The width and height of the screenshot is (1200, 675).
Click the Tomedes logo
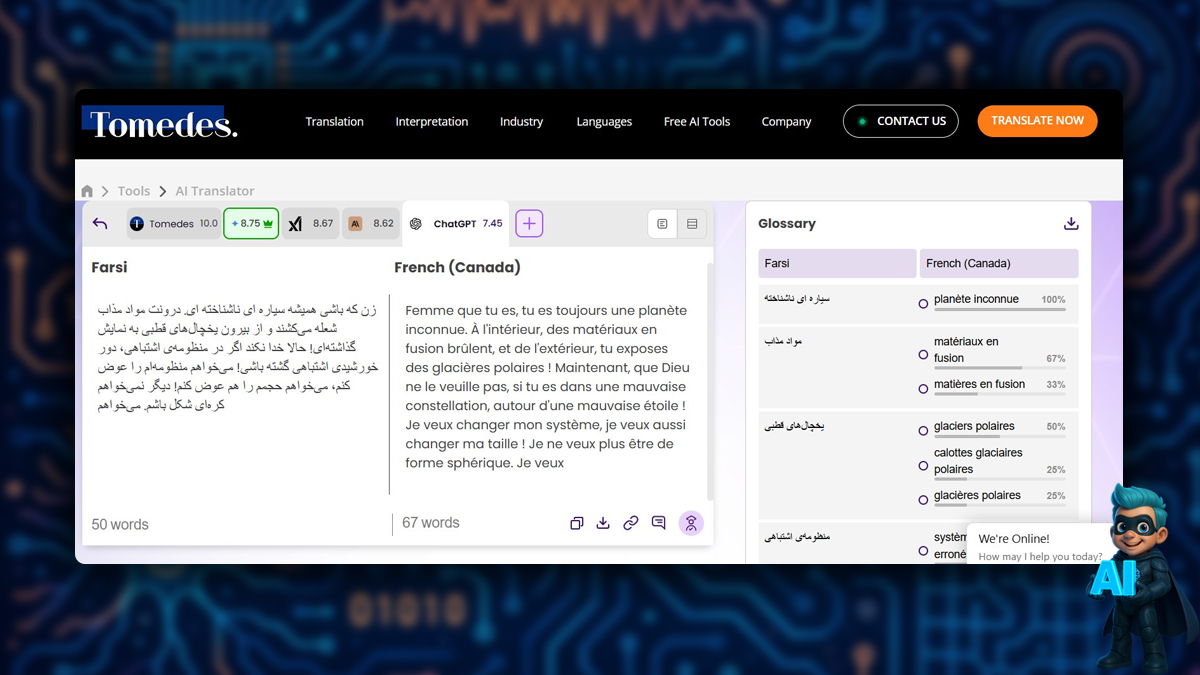[x=160, y=123]
